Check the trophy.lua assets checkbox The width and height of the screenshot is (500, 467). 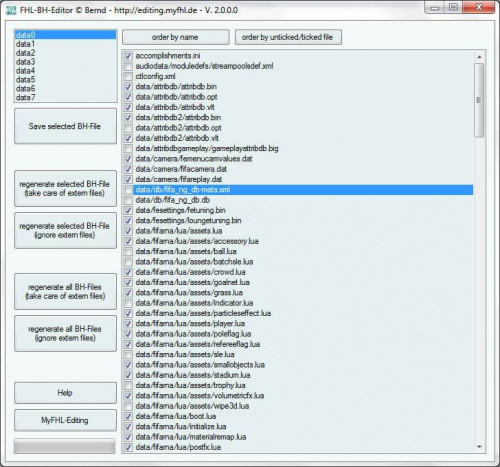pyautogui.click(x=128, y=386)
